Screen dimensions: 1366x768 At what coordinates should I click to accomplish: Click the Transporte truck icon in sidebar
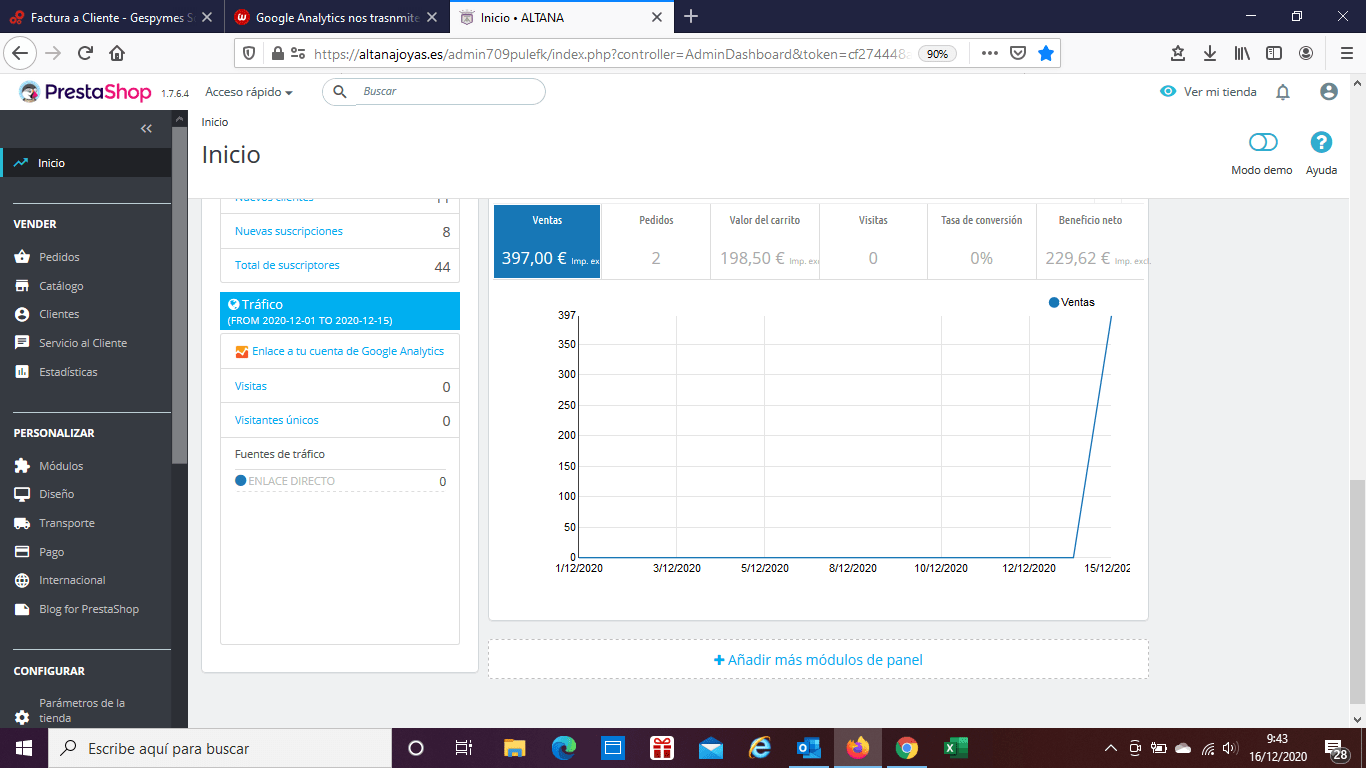coord(22,523)
